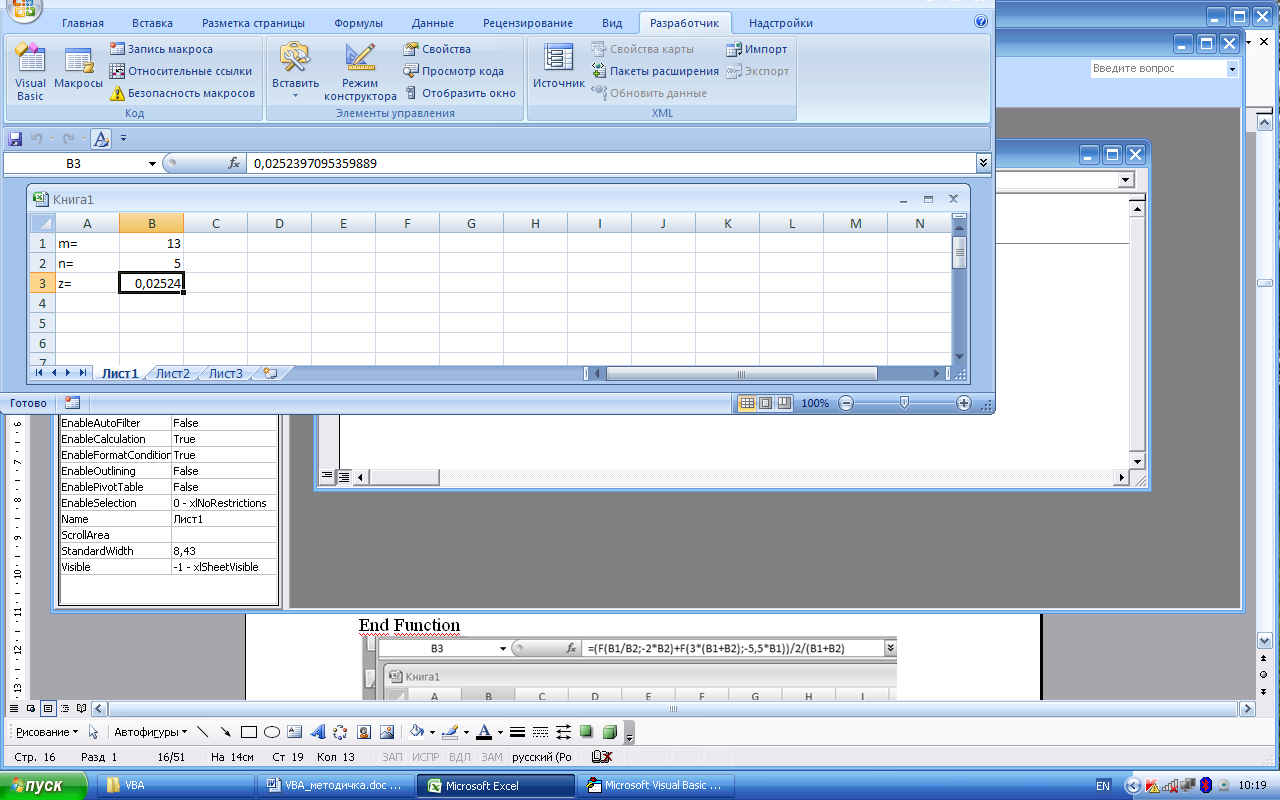Open the Visual Basic editor
Image resolution: width=1280 pixels, height=800 pixels.
tap(30, 73)
